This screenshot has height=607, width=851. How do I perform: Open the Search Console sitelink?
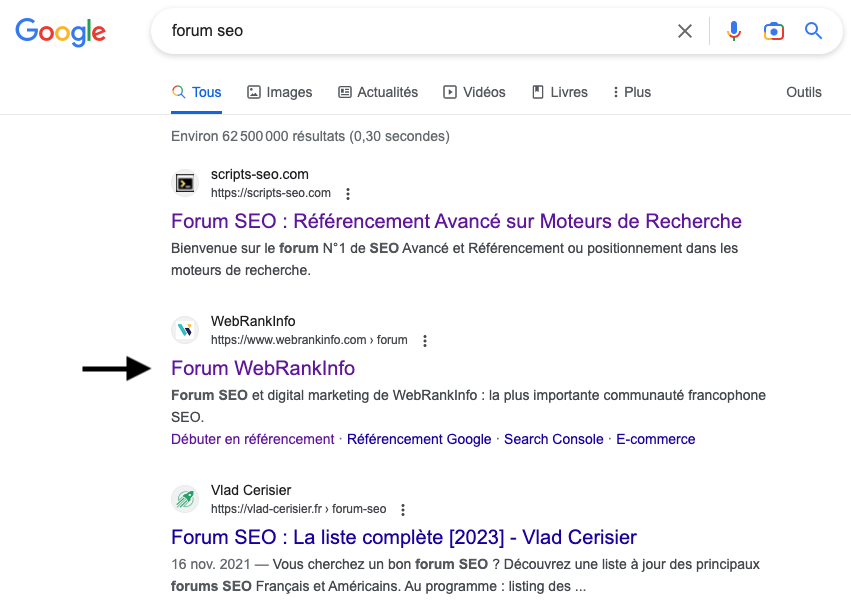554,439
